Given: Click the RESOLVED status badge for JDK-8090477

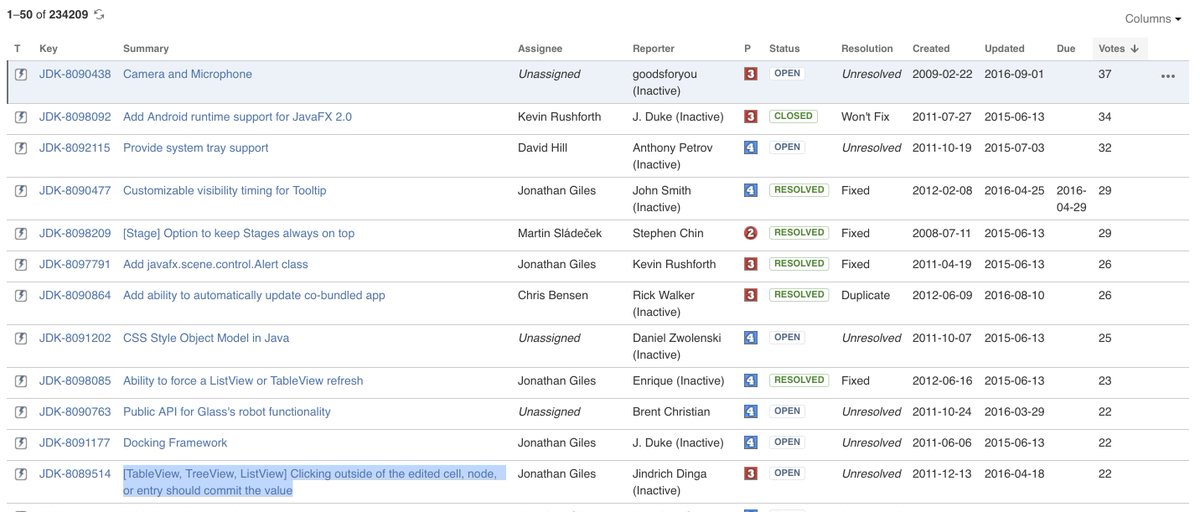Looking at the screenshot, I should click(x=799, y=190).
